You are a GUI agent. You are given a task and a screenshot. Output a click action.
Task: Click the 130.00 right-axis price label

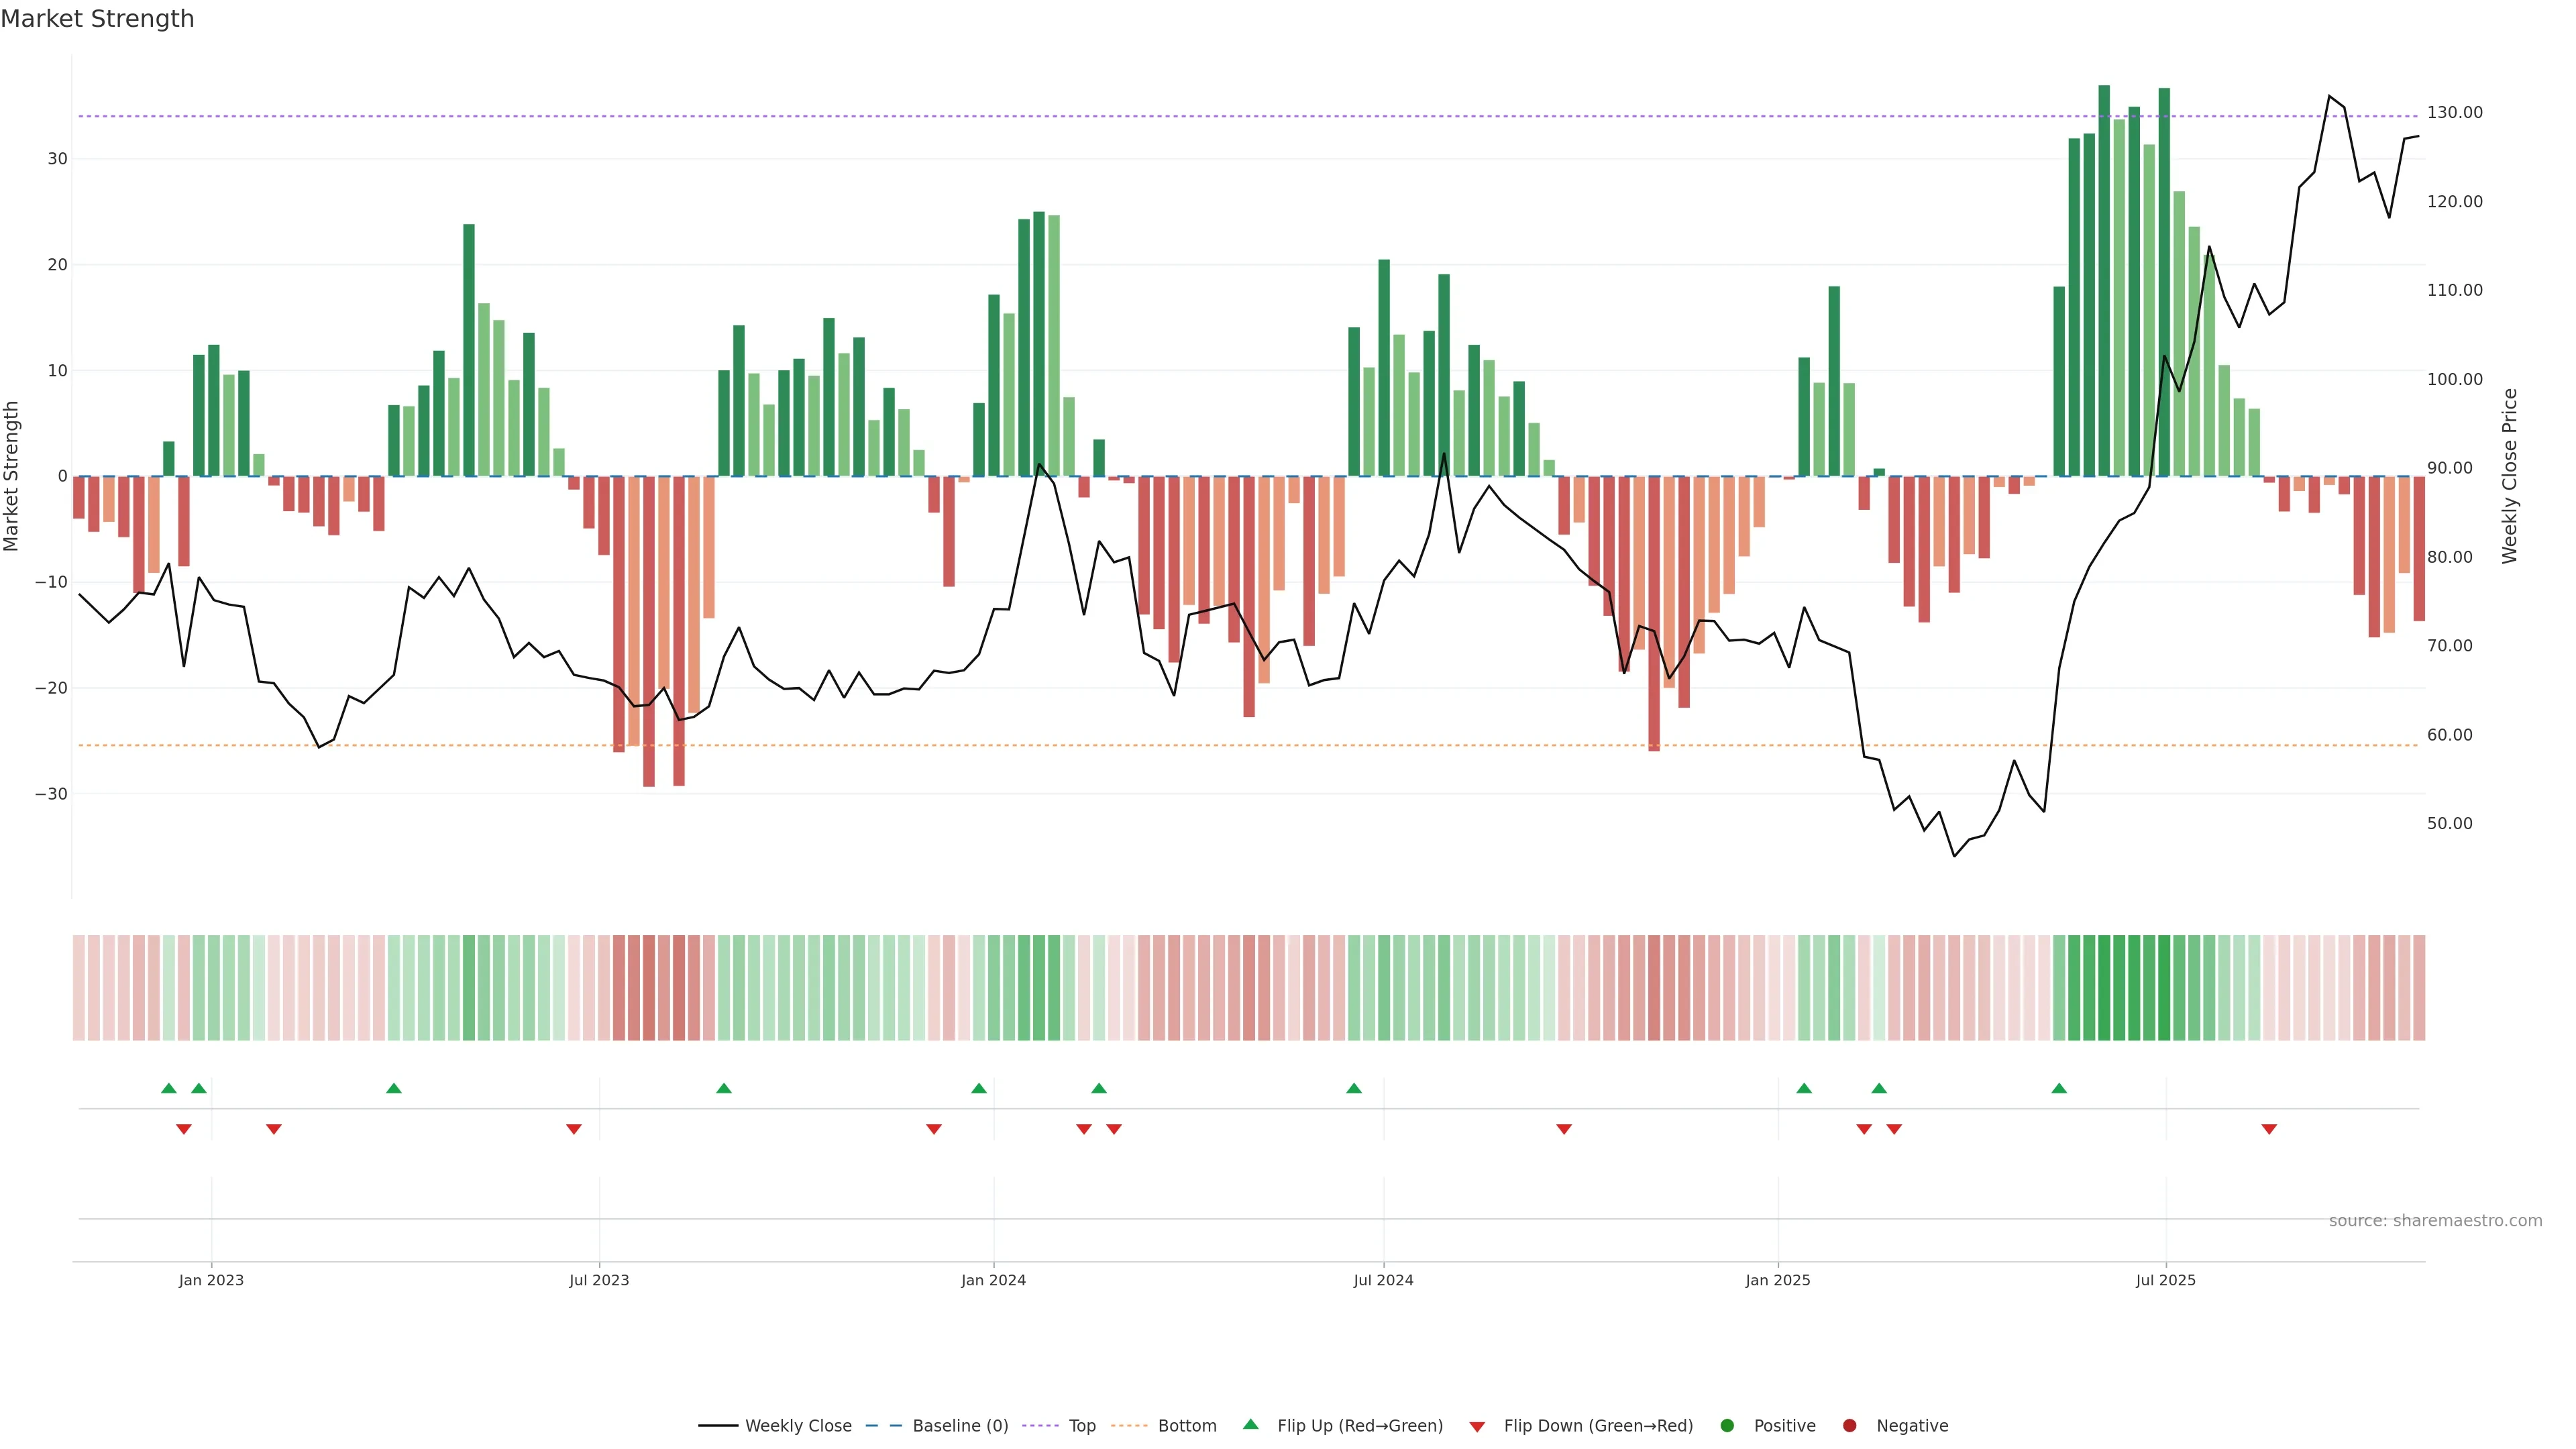2454,113
